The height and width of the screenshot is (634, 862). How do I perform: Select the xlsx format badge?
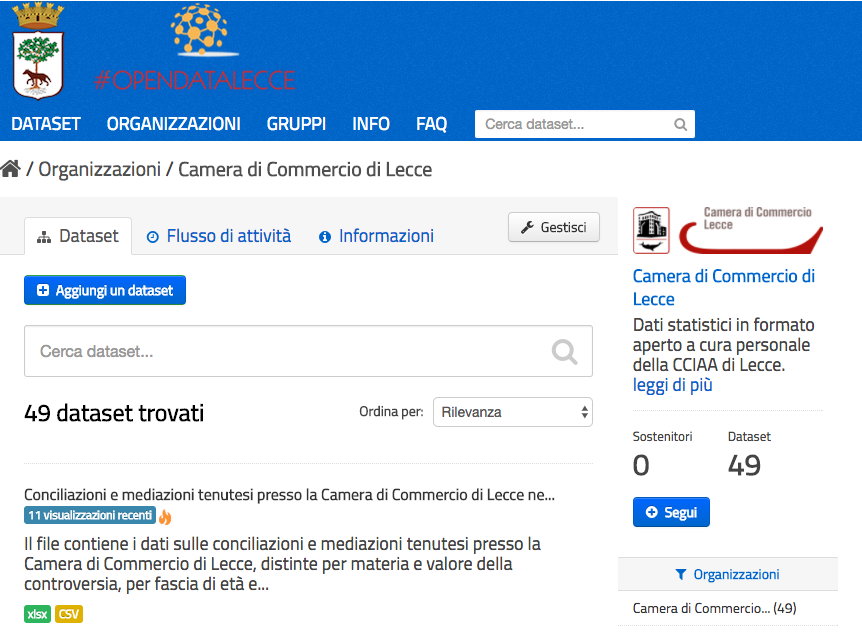37,614
